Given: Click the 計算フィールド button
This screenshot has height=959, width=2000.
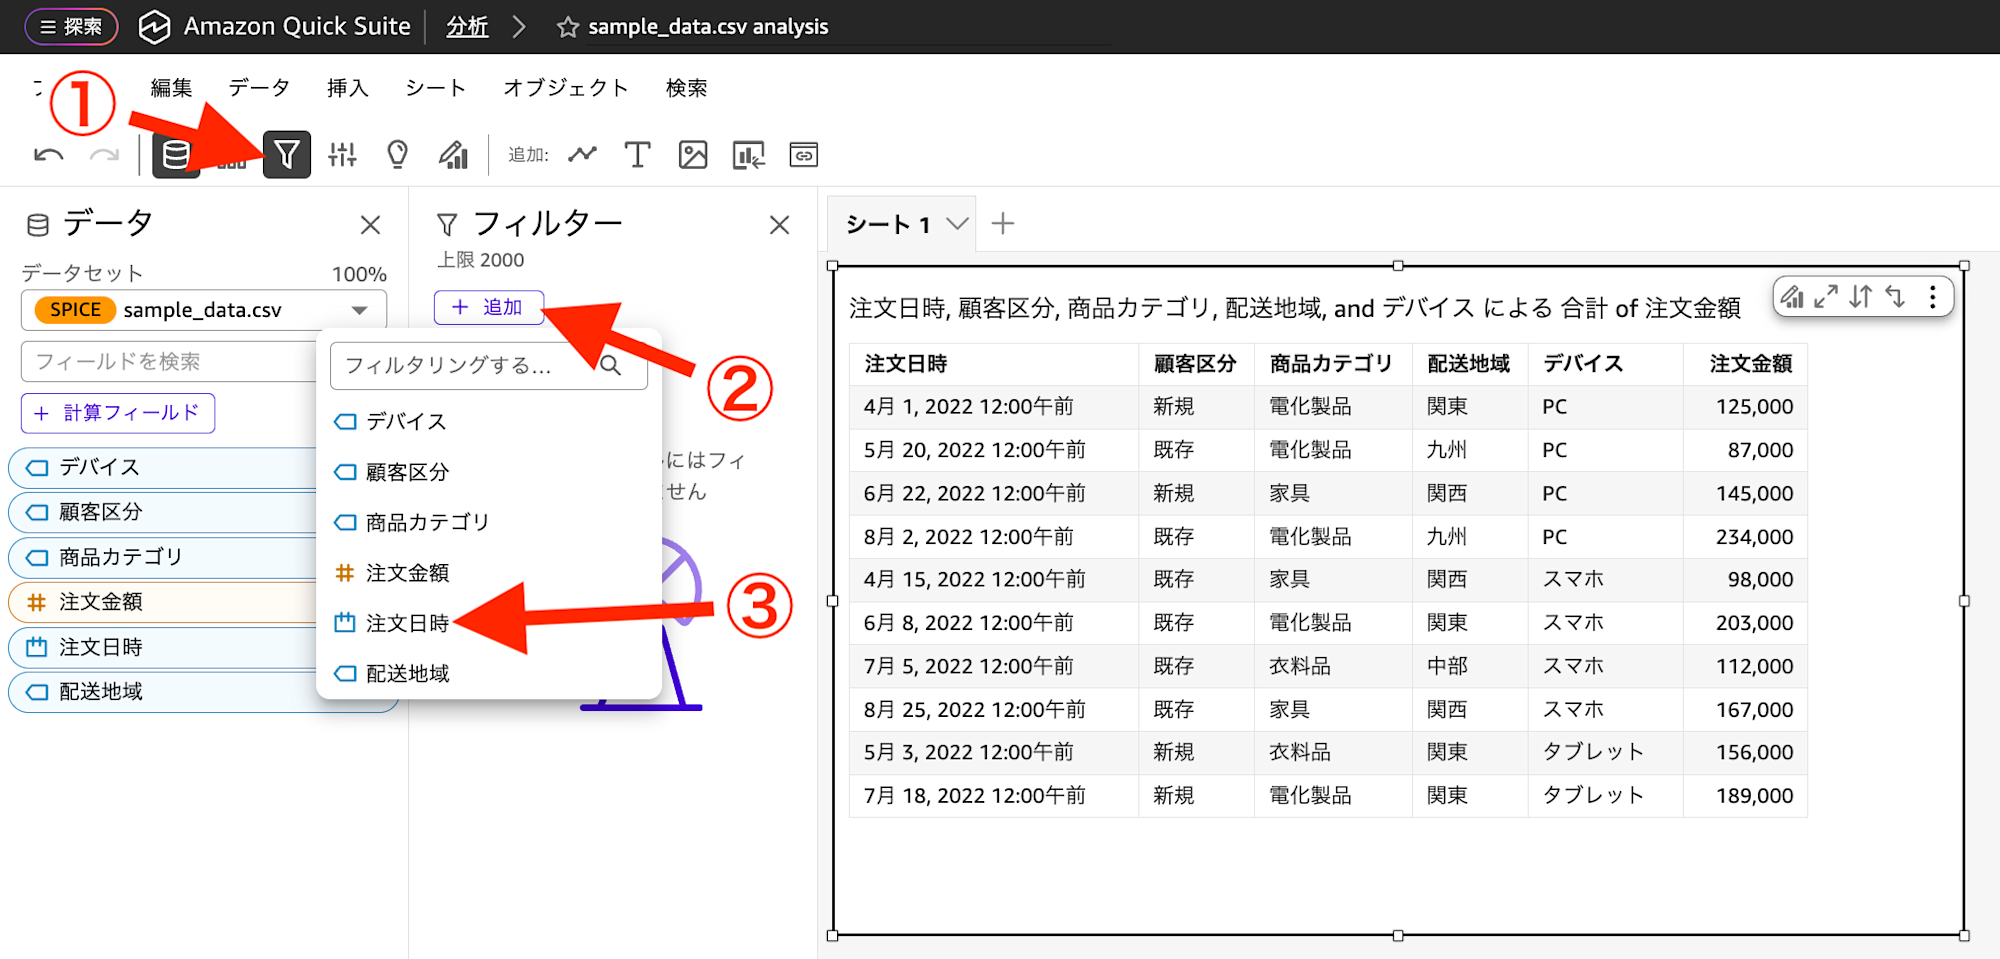Looking at the screenshot, I should point(118,413).
